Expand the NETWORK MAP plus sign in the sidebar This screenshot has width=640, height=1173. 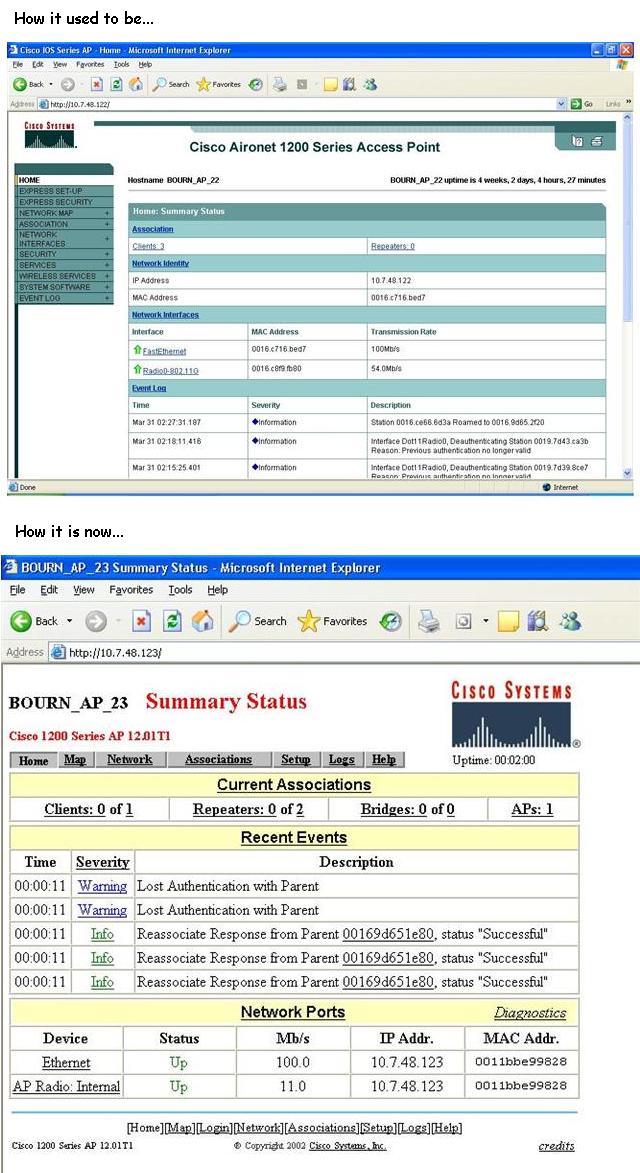click(107, 213)
